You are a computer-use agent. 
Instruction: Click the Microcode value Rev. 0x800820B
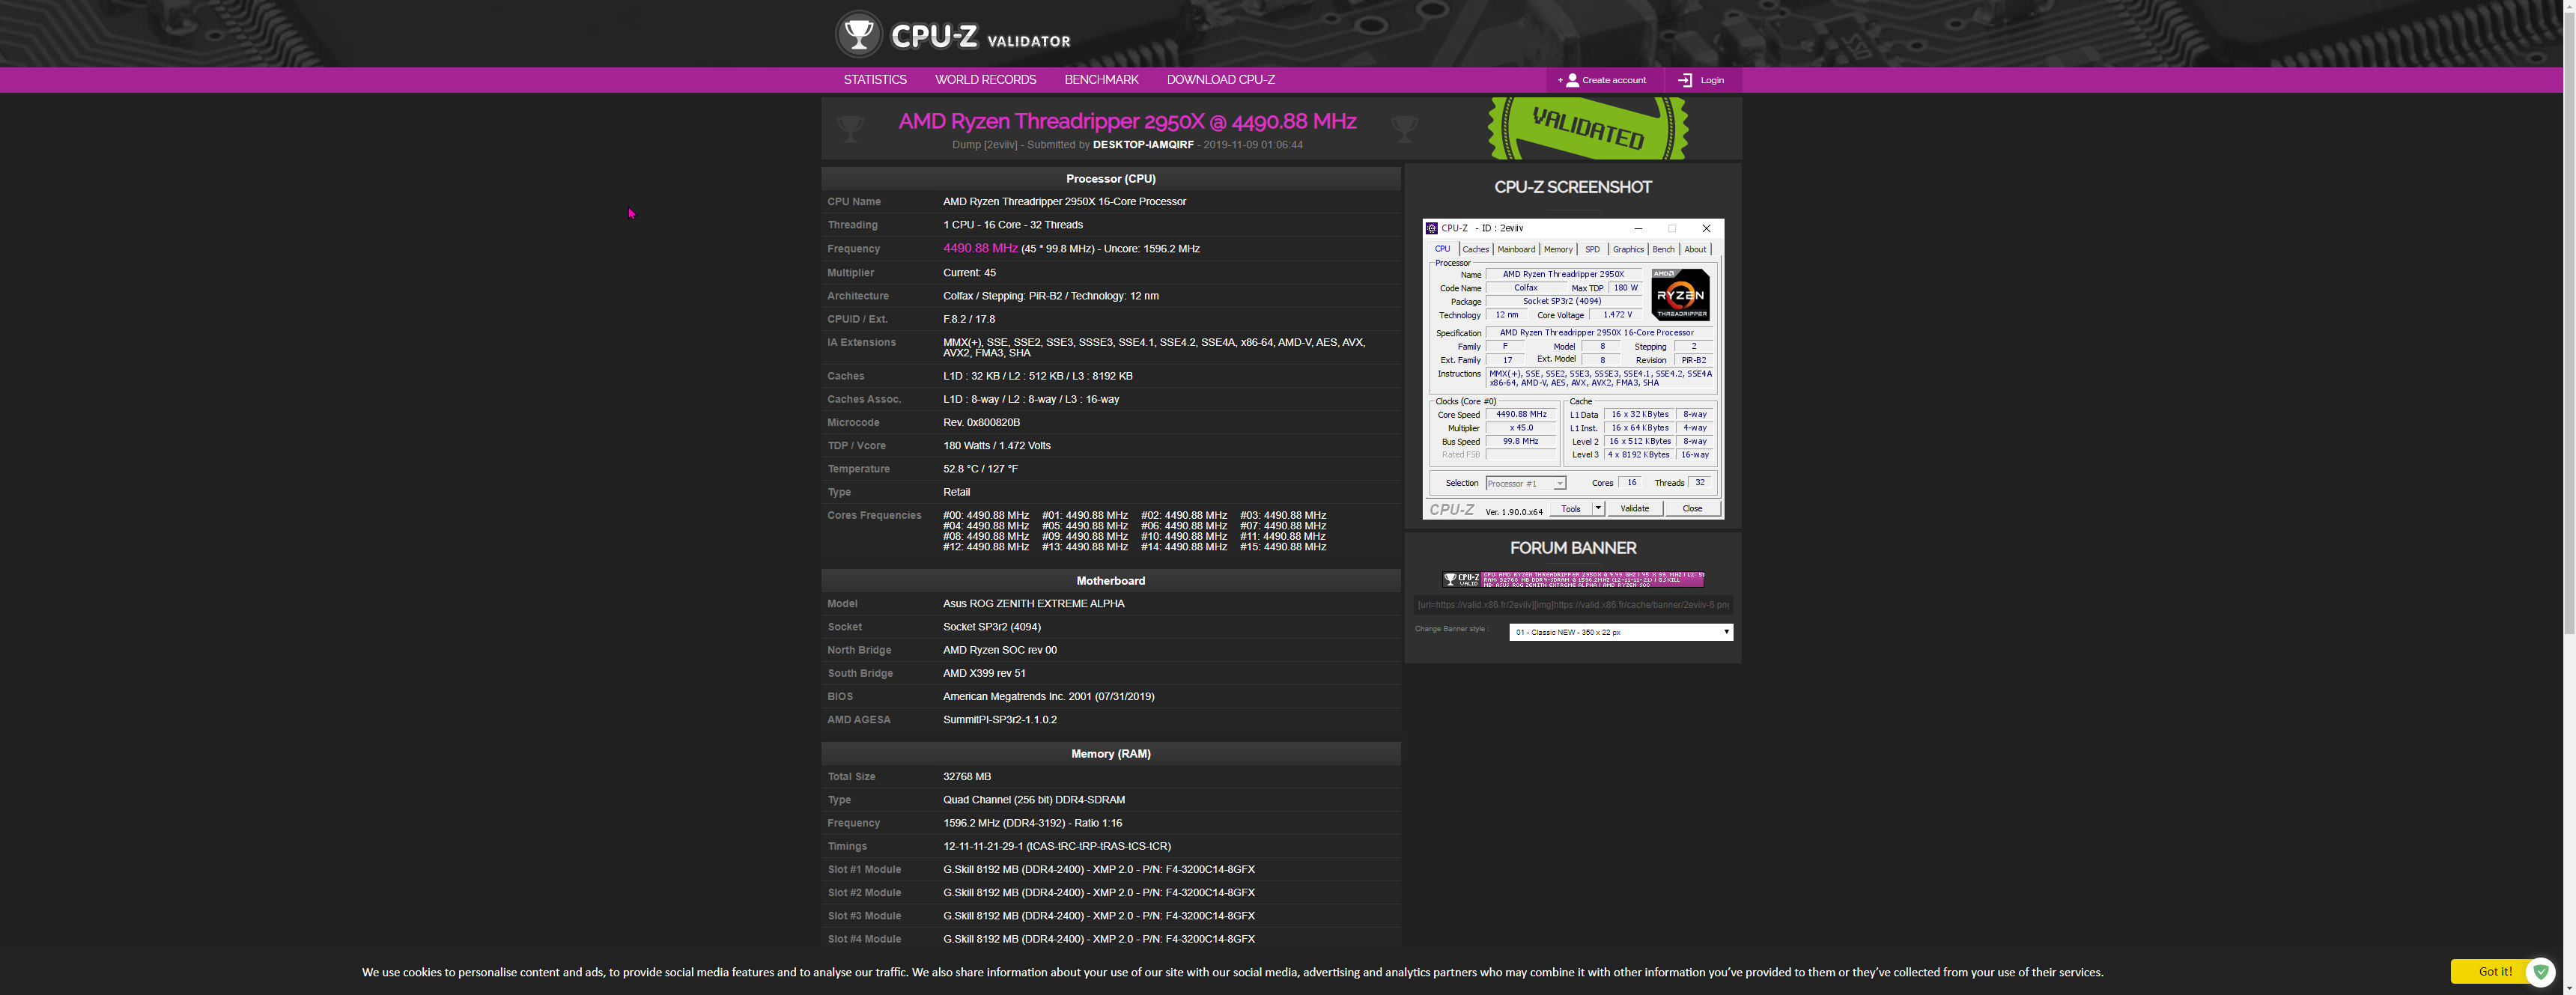[981, 423]
